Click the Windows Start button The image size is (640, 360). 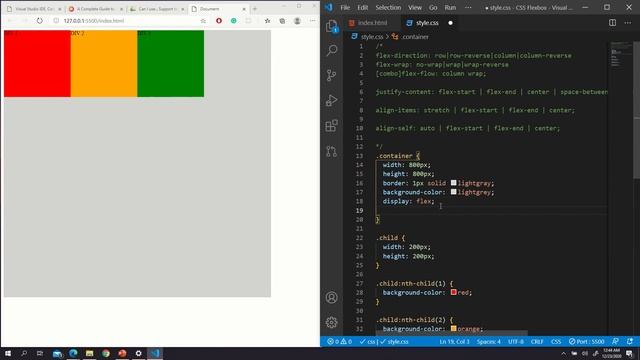pyautogui.click(x=8, y=353)
